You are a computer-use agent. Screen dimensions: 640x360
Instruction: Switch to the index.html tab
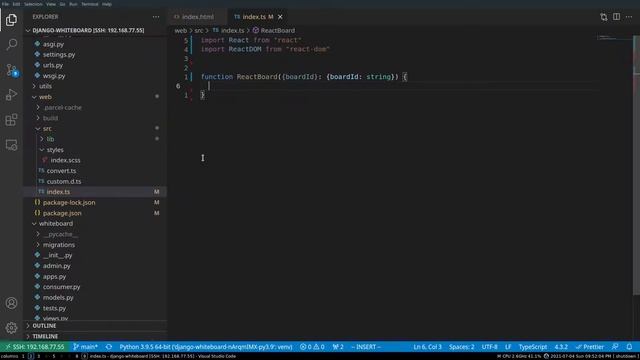pos(198,17)
